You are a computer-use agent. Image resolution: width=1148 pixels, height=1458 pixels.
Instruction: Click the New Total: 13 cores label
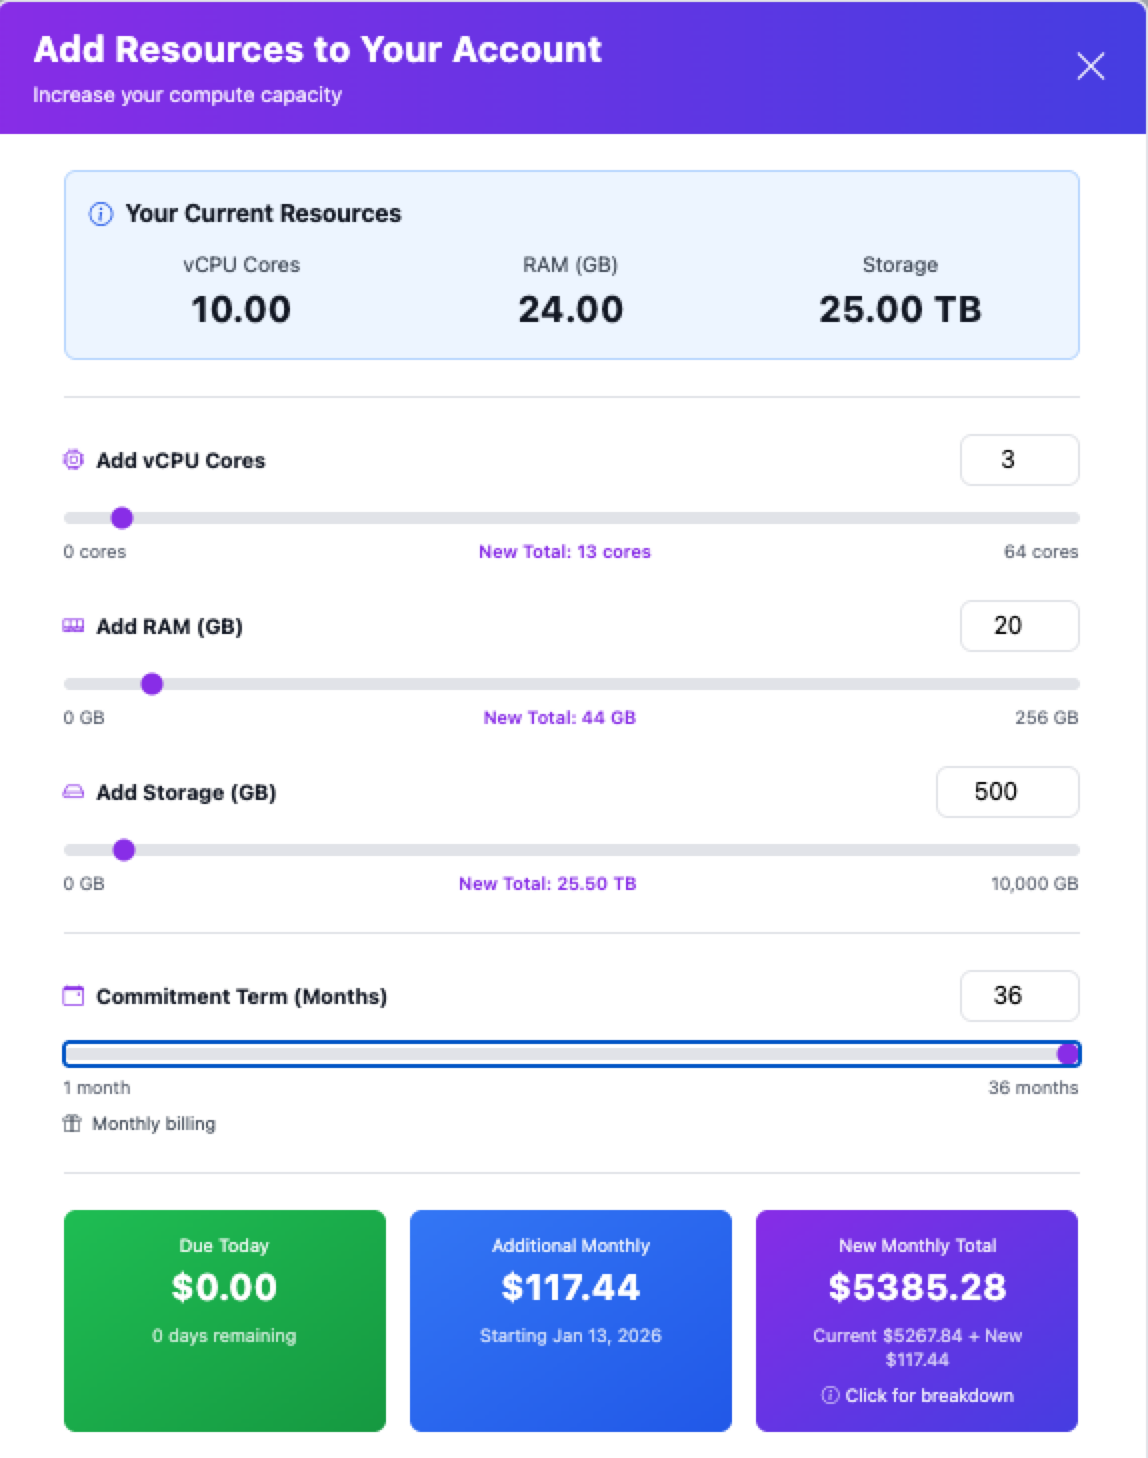[x=564, y=551]
